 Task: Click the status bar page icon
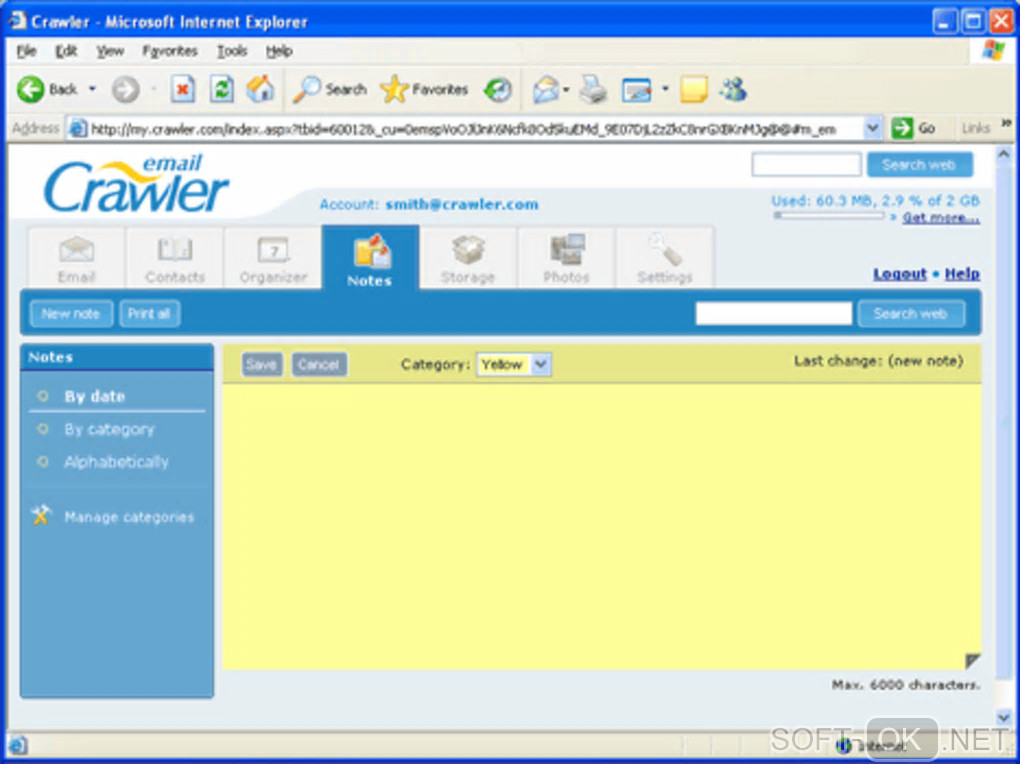[18, 746]
